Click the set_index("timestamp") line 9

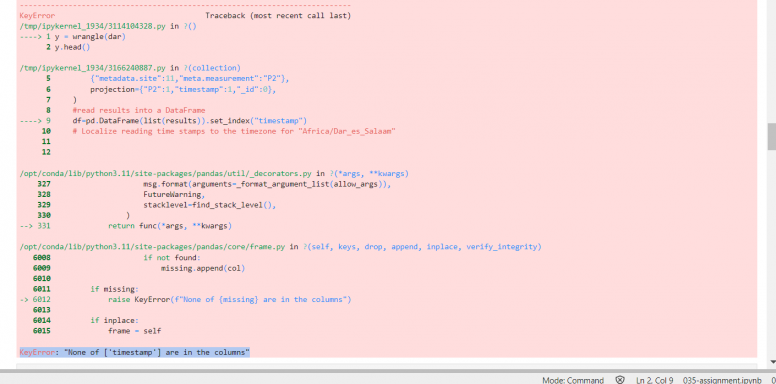190,121
